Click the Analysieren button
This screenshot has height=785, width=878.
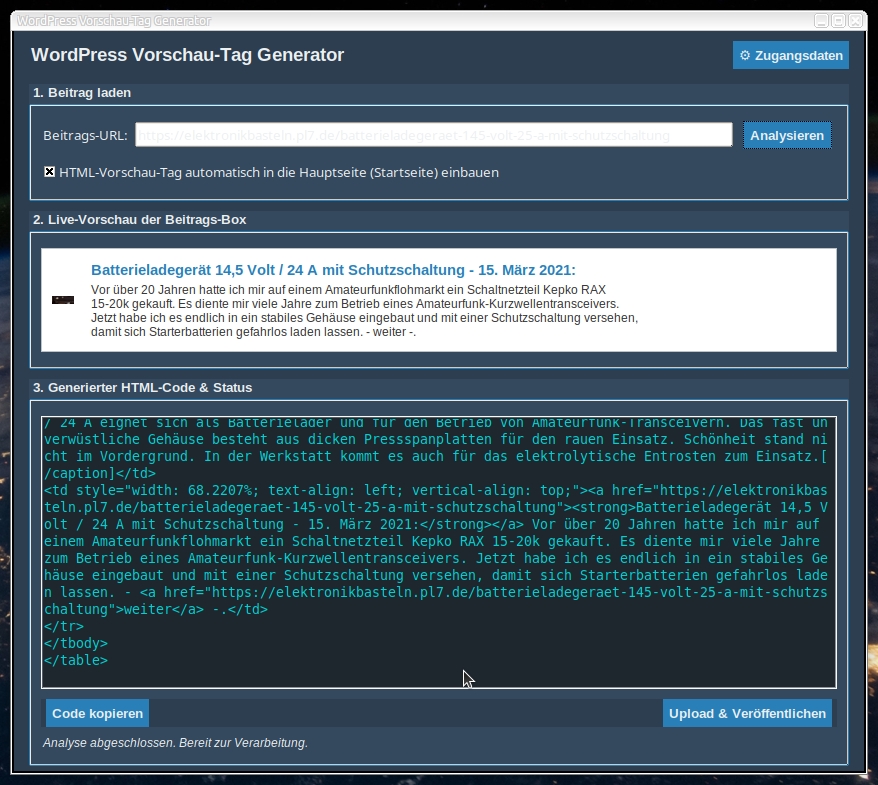tap(787, 135)
